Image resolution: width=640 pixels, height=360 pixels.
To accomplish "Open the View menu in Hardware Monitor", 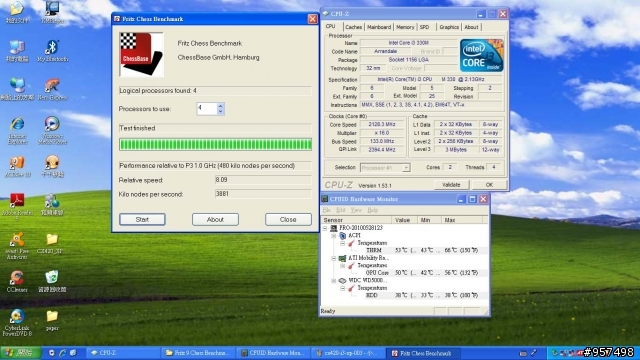I will pyautogui.click(x=356, y=210).
